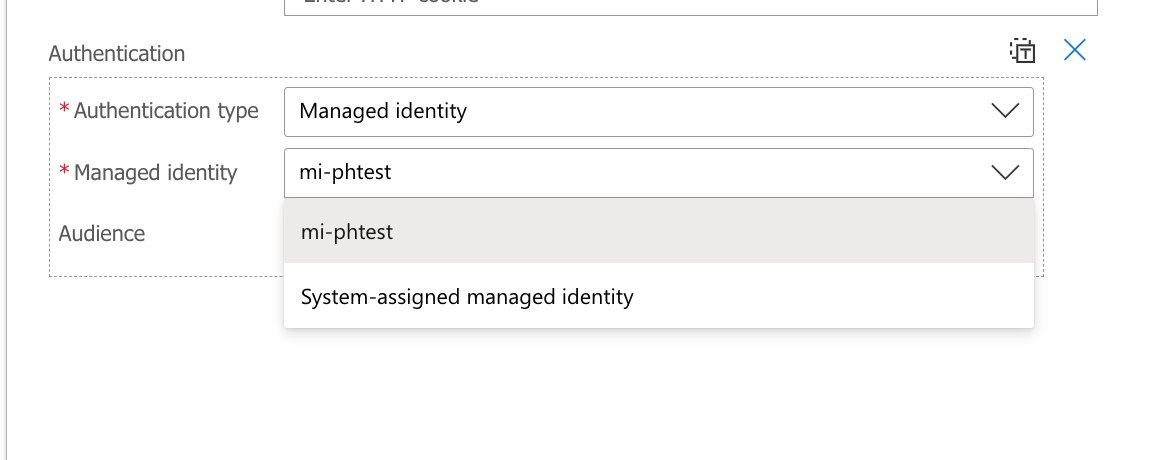Click the Authentication type label text
This screenshot has width=1156, height=460.
click(x=166, y=111)
